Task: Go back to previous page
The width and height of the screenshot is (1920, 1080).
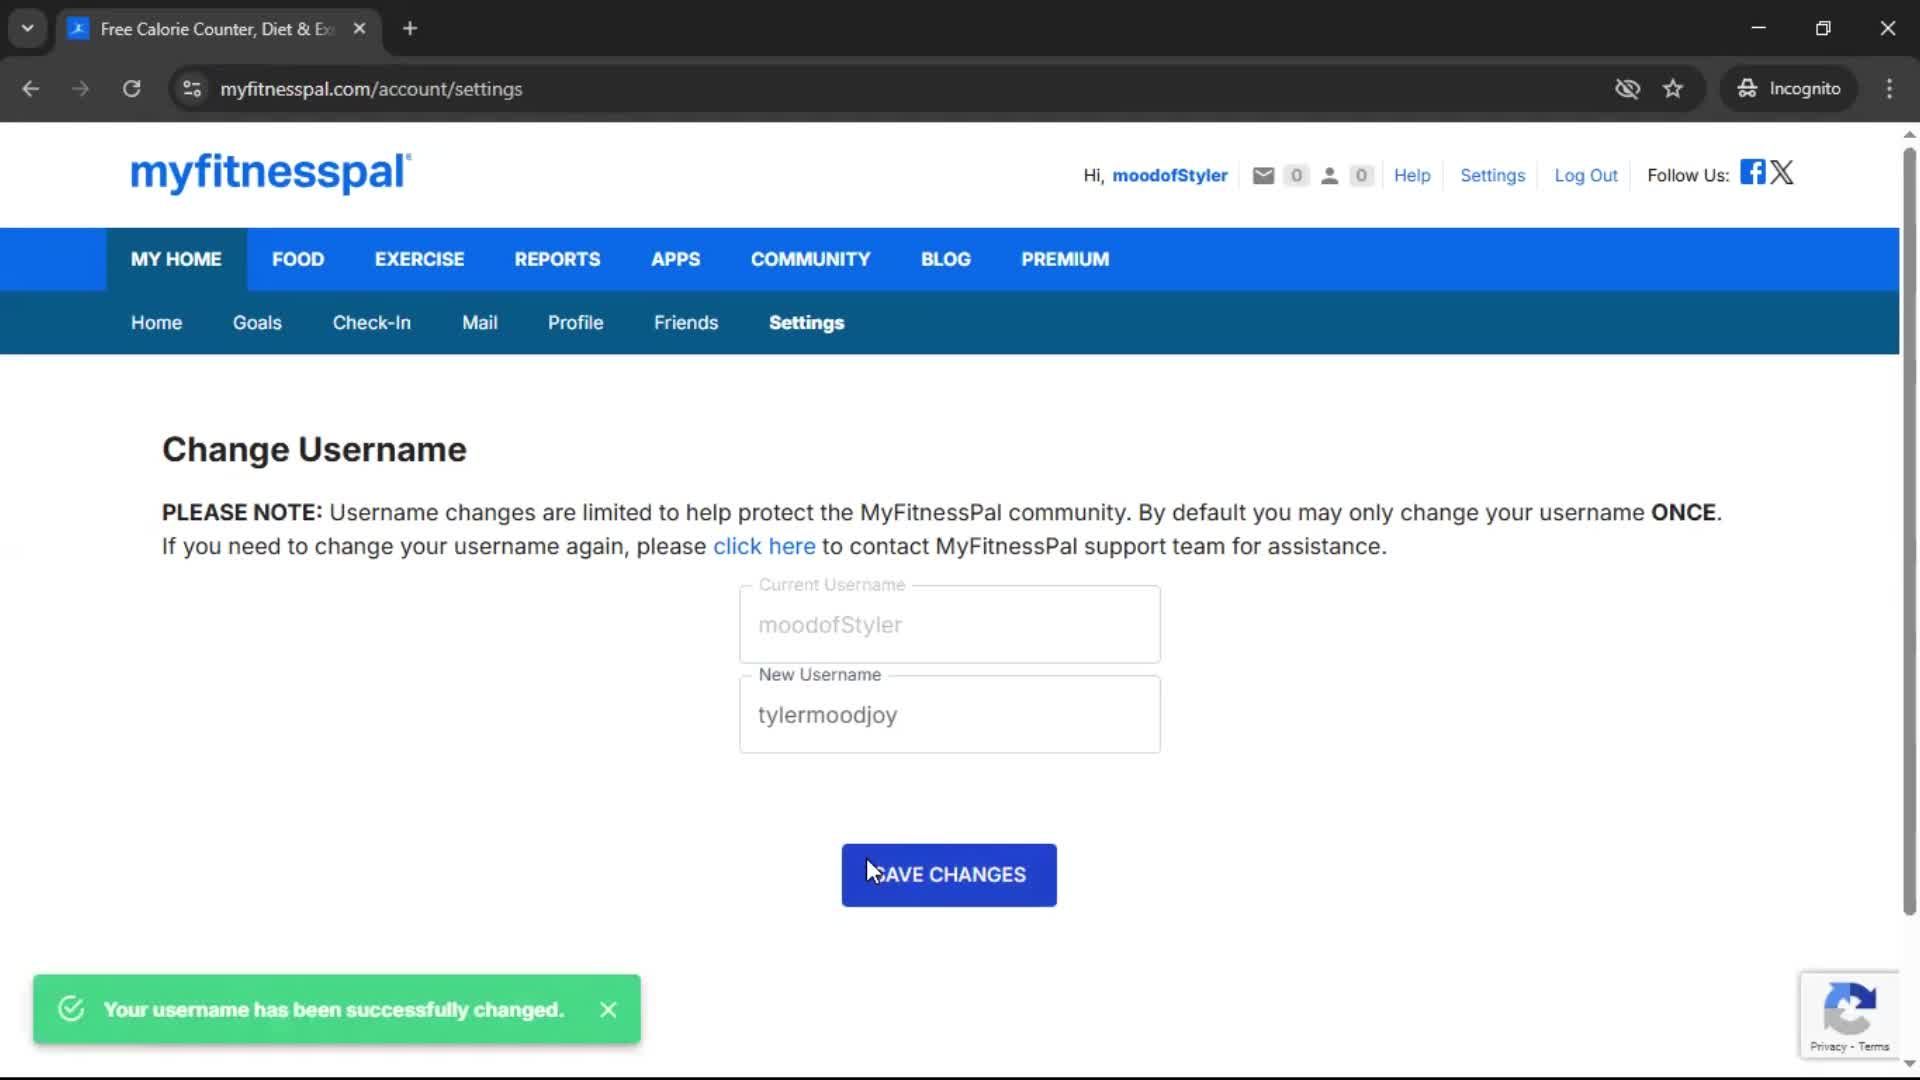Action: [31, 89]
